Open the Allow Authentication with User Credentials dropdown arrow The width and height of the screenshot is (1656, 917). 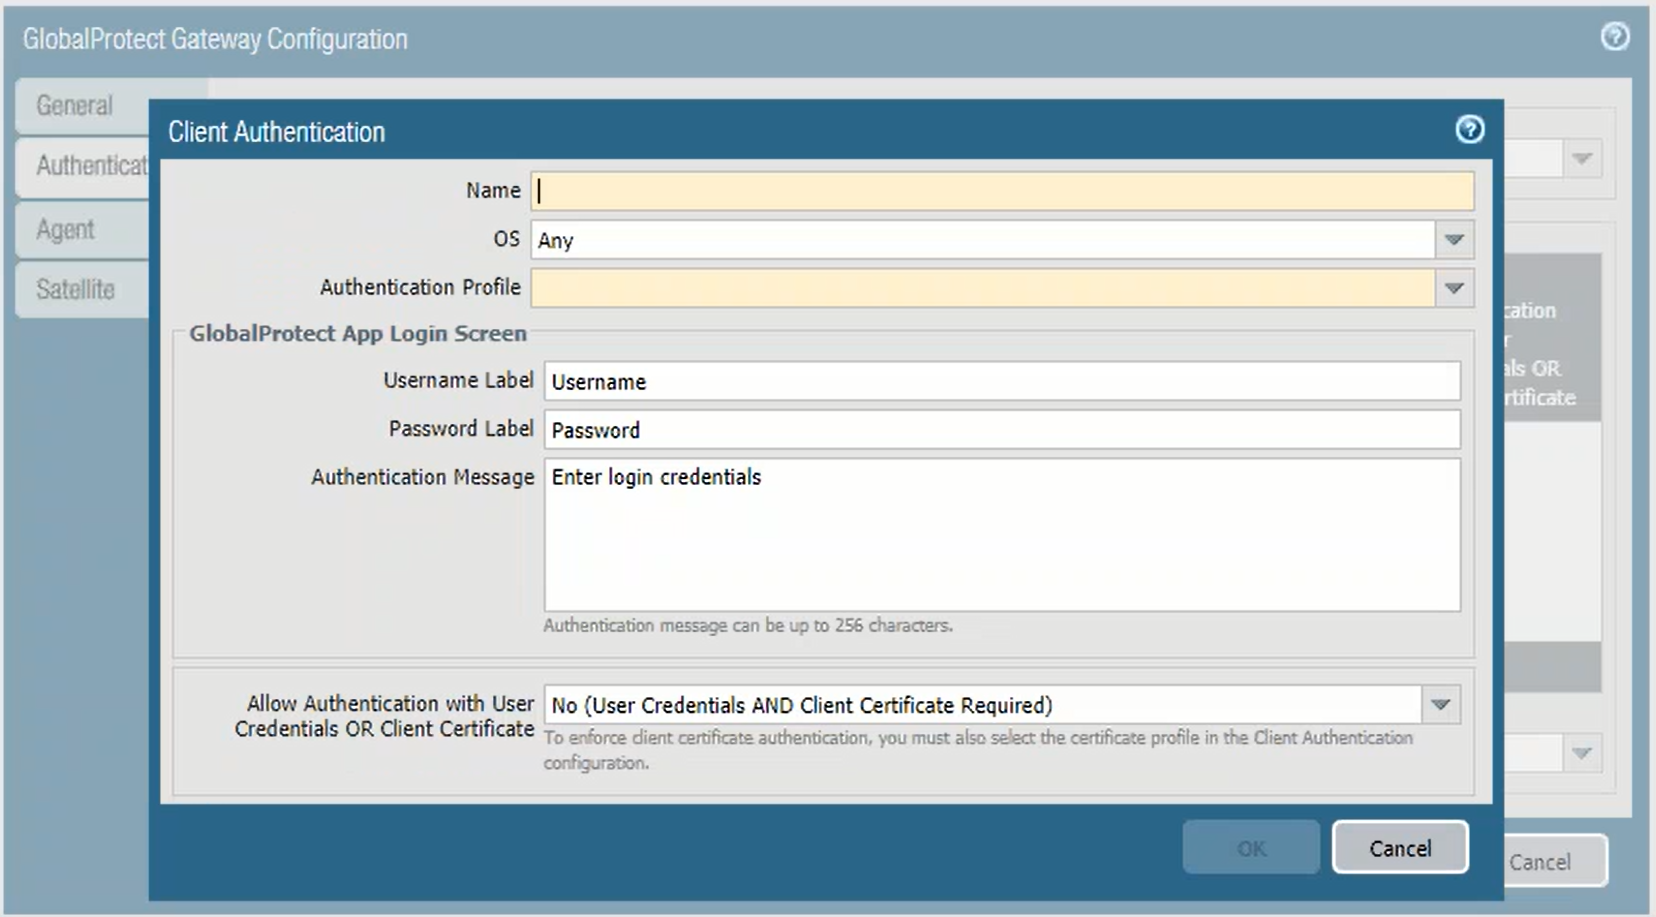click(1440, 705)
